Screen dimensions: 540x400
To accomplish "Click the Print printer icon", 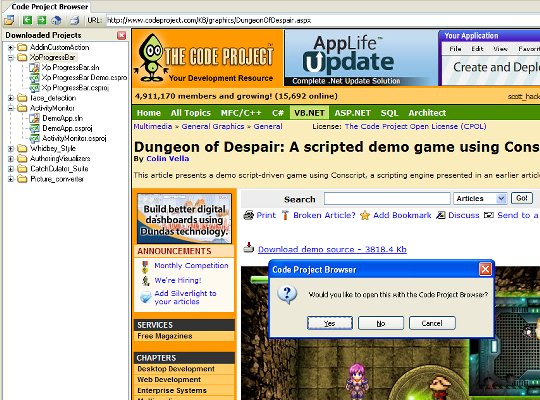I will click(x=248, y=215).
